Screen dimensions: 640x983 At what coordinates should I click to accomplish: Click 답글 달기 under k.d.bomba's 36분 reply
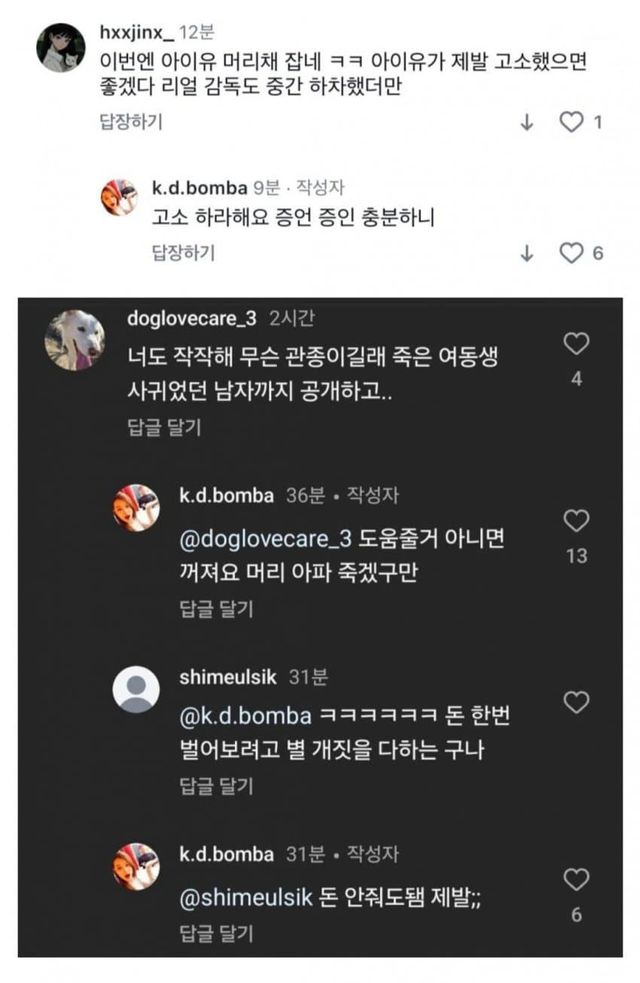216,606
